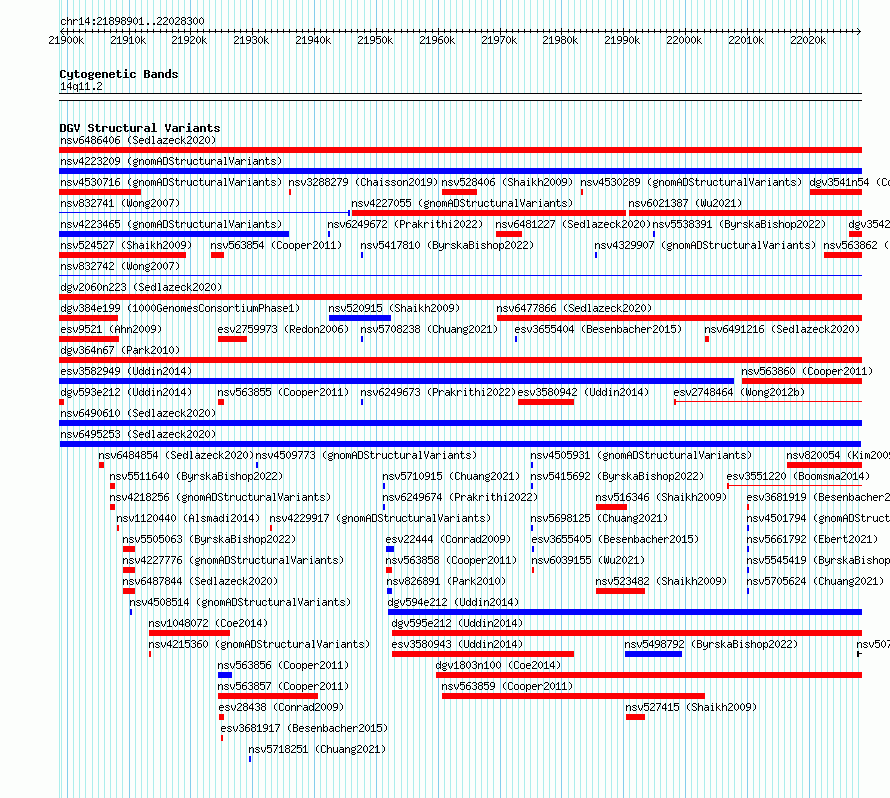Select the nsv832742 (Wong2007) label
The image size is (890, 798).
pyautogui.click(x=120, y=266)
